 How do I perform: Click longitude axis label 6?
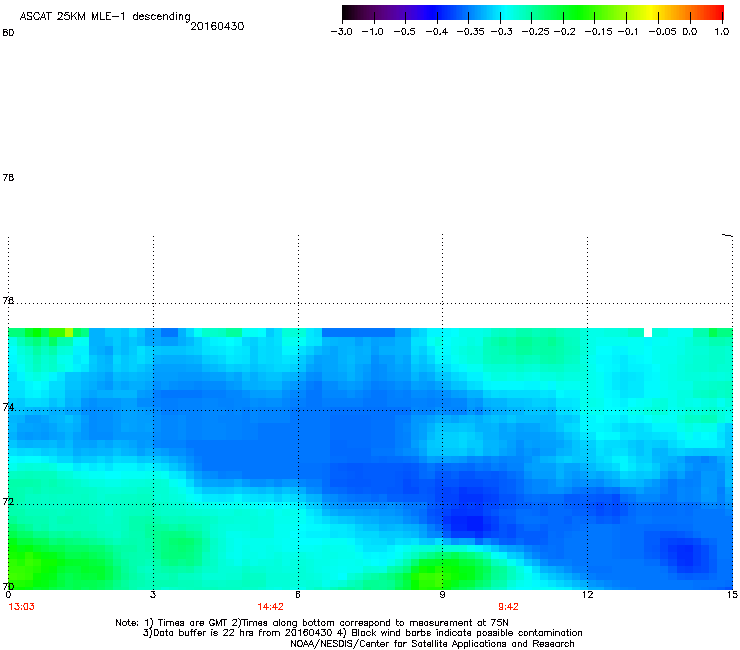point(298,595)
